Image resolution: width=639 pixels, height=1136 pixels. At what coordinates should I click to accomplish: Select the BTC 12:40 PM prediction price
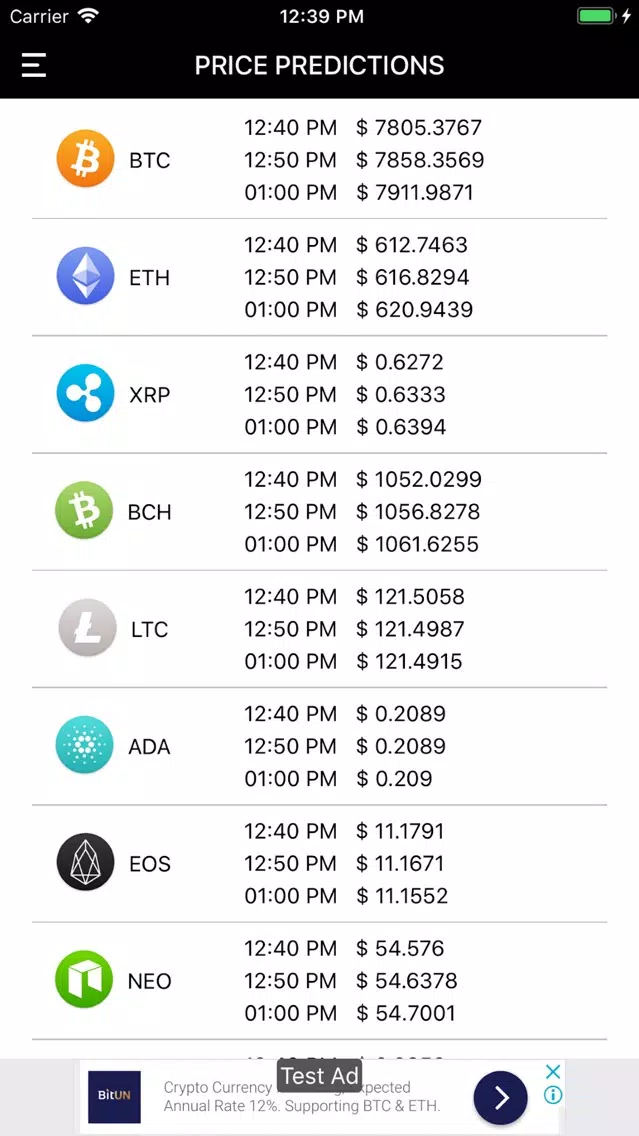click(419, 128)
